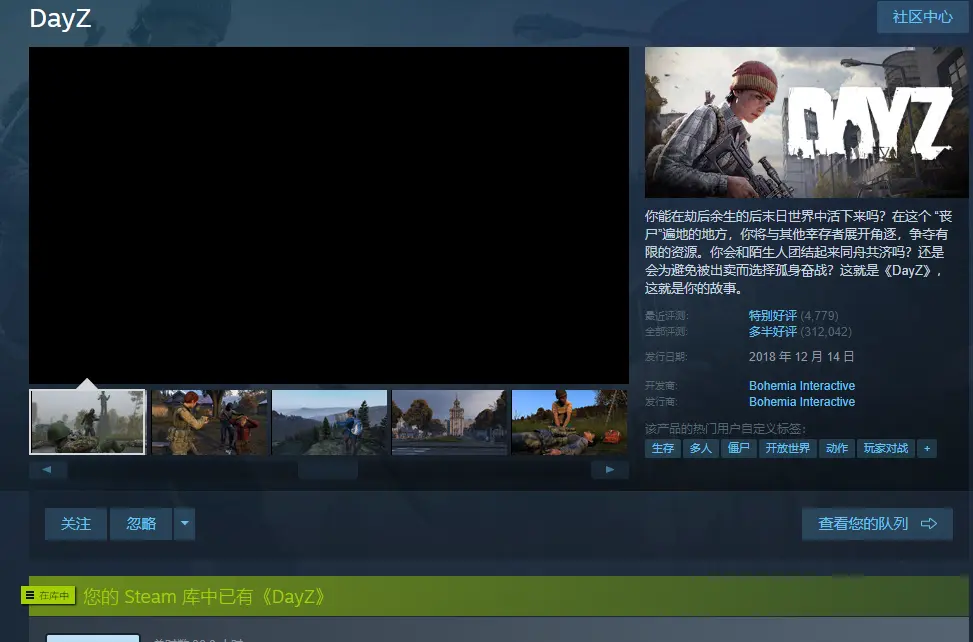Select the mountain landscape thumbnail
Viewport: 973px width, 642px height.
pyautogui.click(x=330, y=422)
